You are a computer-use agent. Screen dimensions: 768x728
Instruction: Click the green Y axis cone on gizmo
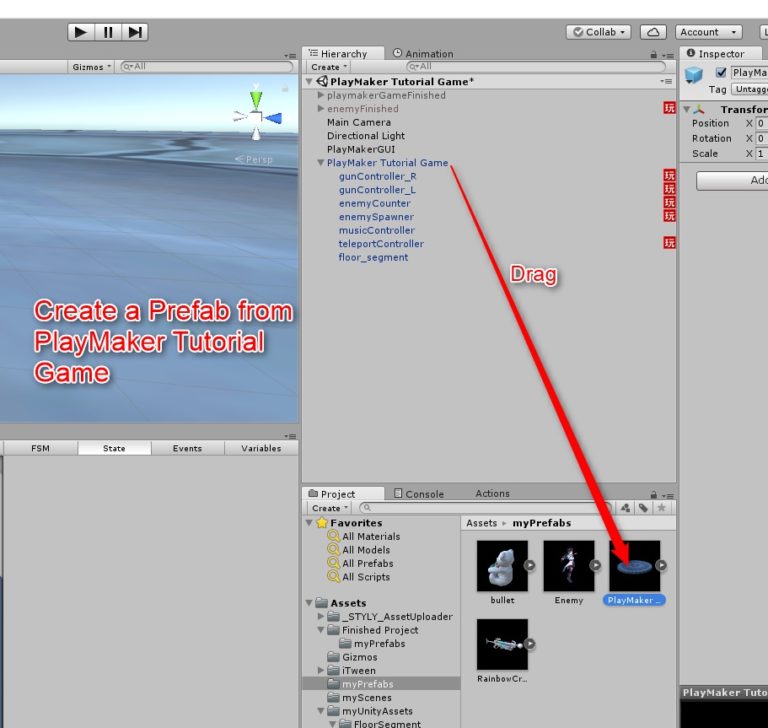click(256, 99)
